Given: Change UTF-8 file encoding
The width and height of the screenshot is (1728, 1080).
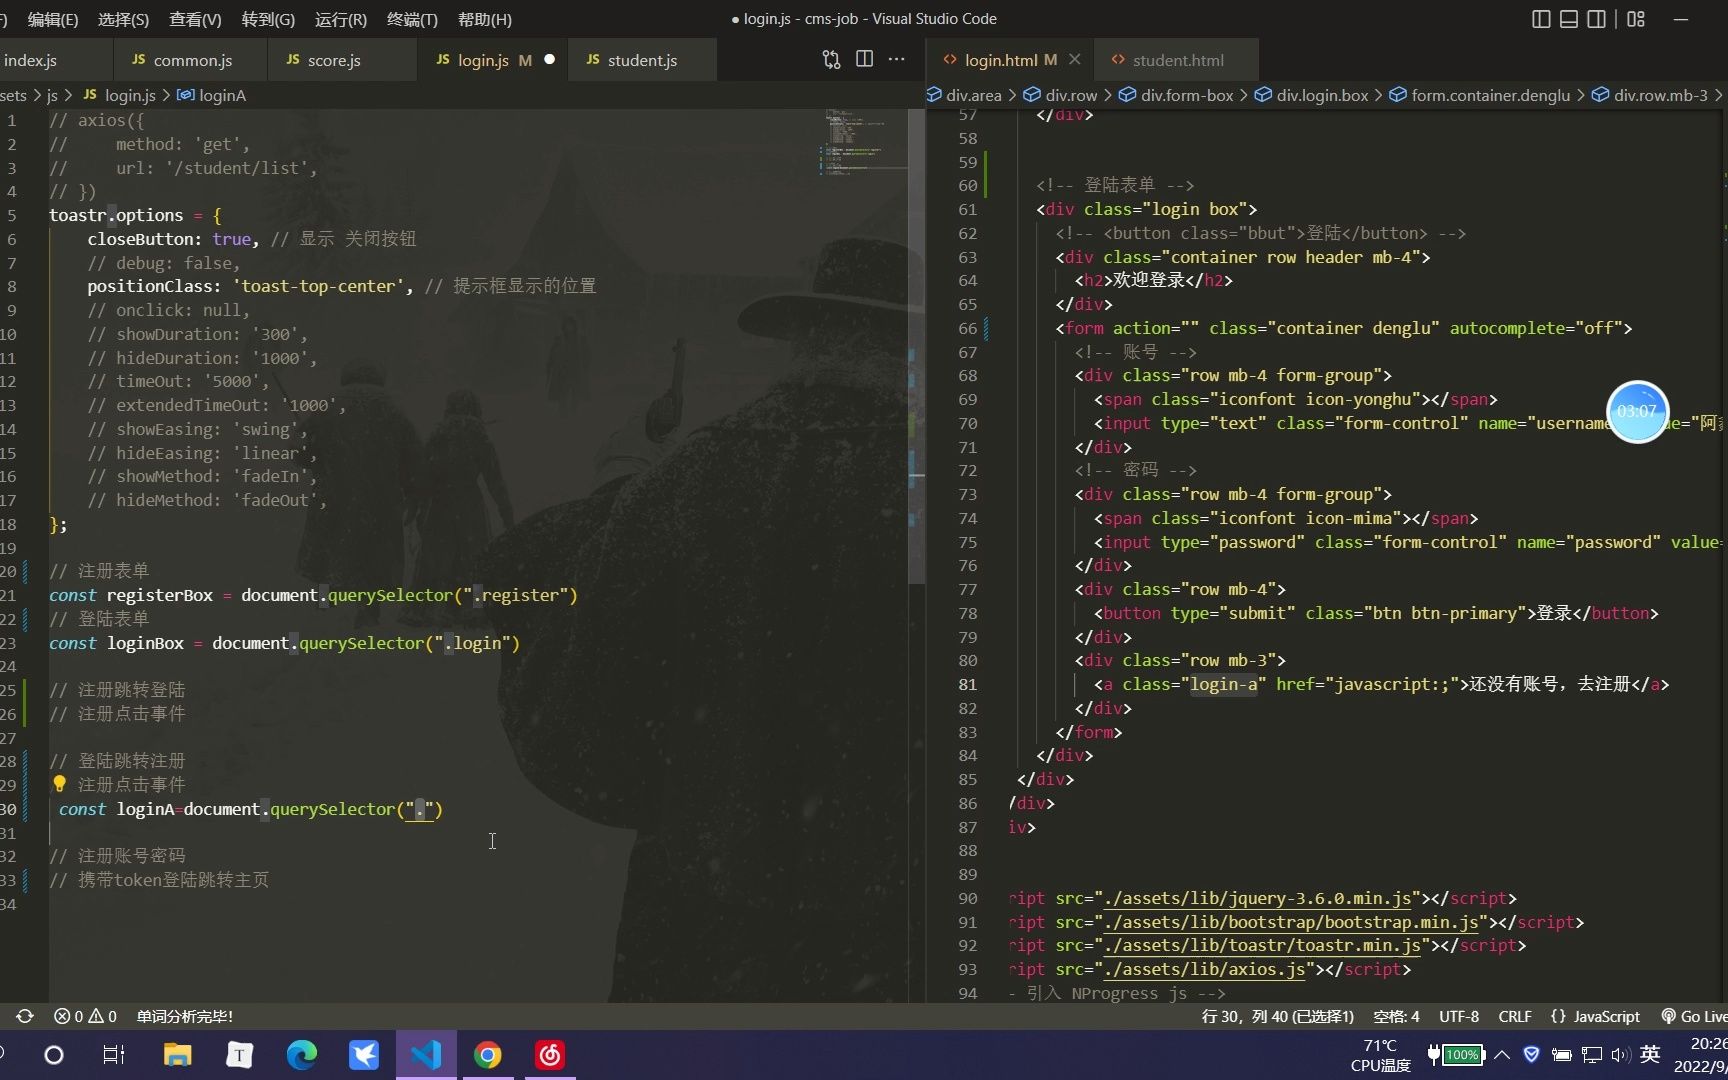Looking at the screenshot, I should (x=1459, y=1016).
